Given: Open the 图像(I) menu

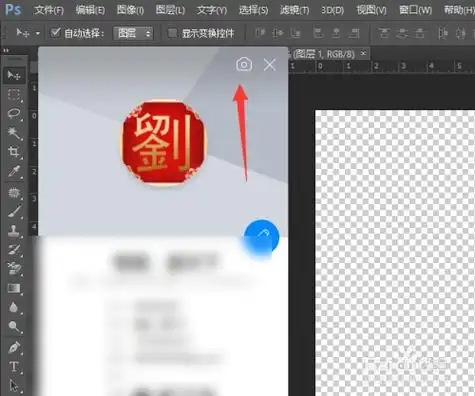Looking at the screenshot, I should (130, 10).
